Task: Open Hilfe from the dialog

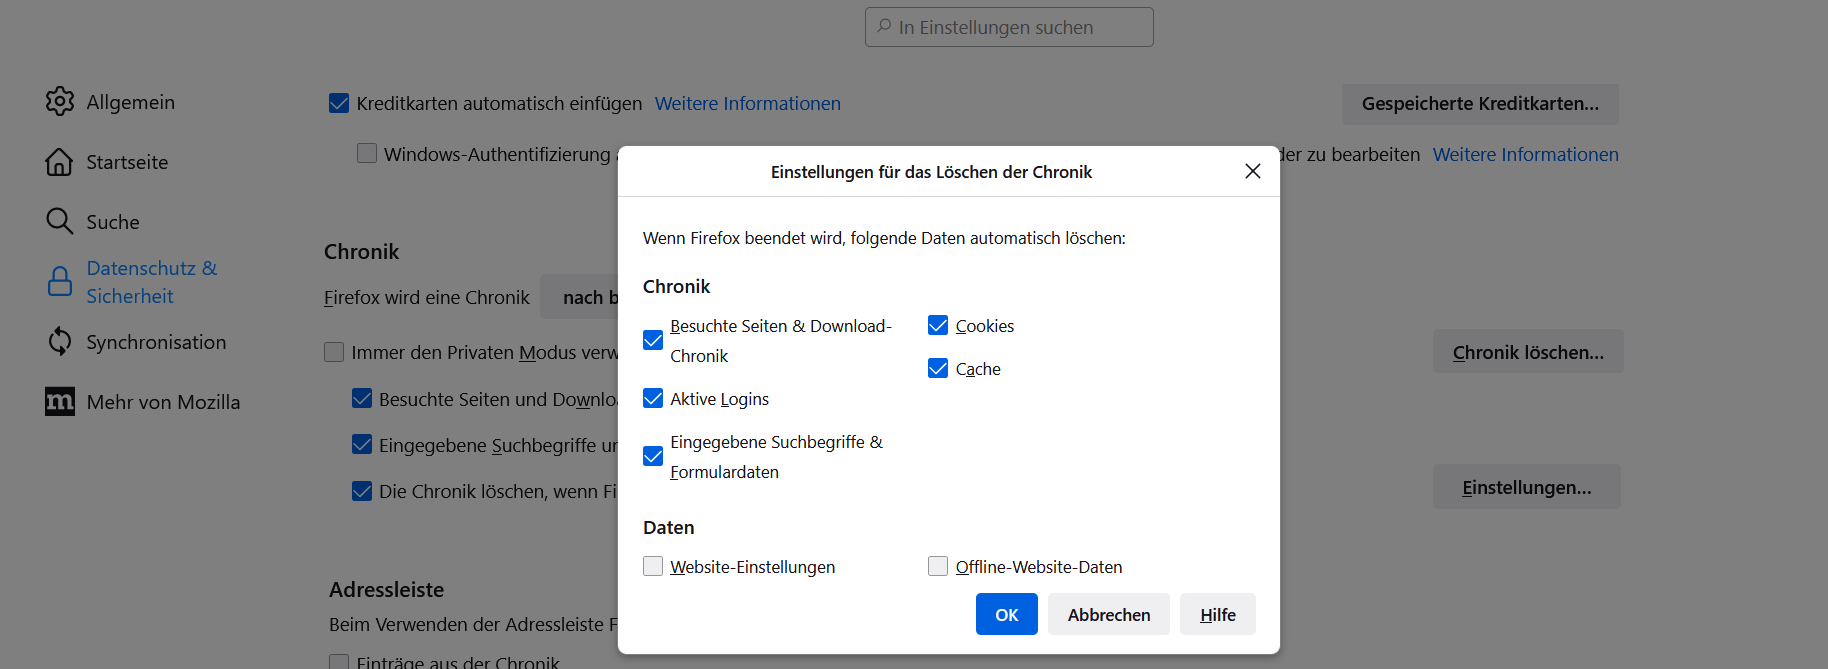Action: click(1217, 614)
